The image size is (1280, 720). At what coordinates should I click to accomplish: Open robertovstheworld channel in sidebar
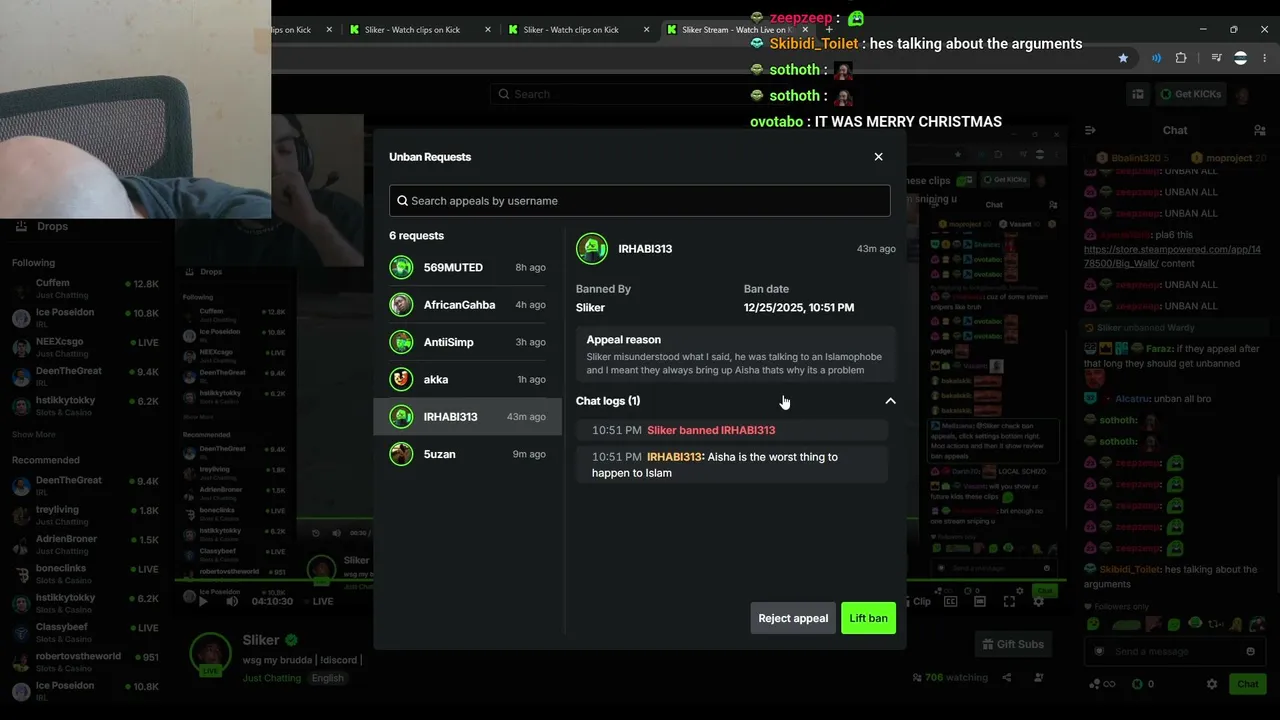(x=87, y=661)
